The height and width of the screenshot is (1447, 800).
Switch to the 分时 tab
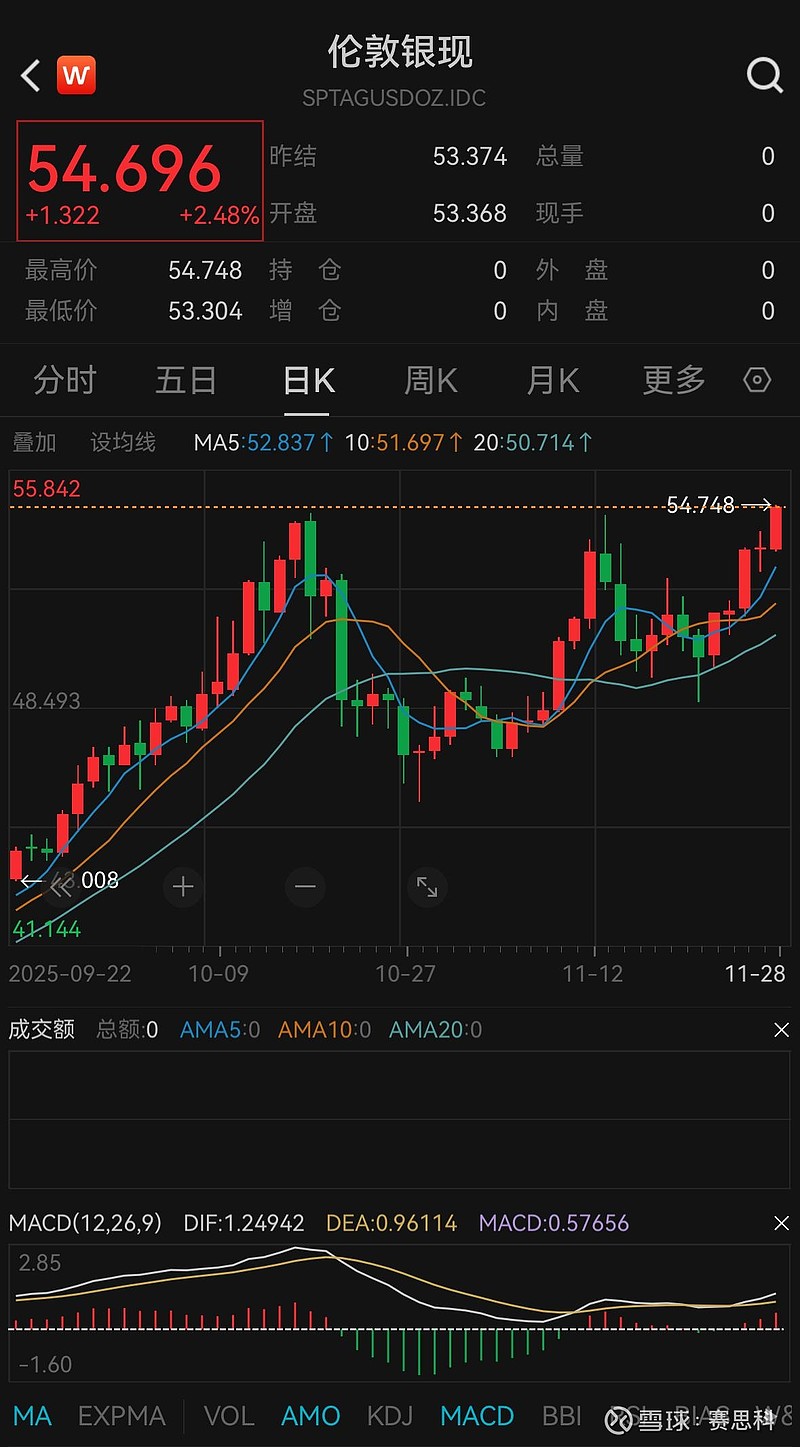point(65,381)
